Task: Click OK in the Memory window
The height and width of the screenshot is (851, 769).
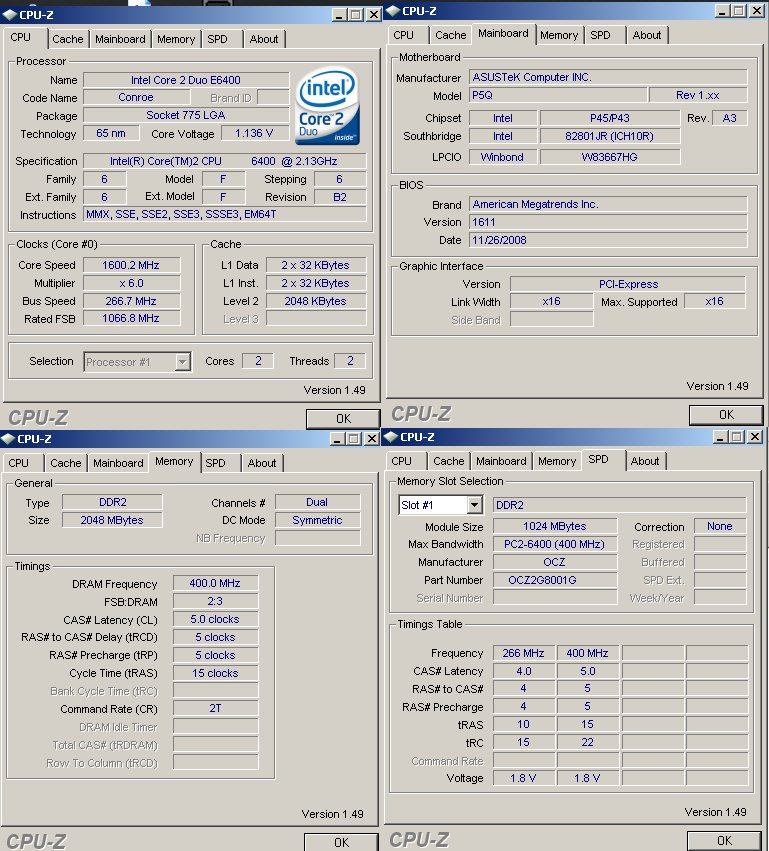Action: [x=341, y=842]
